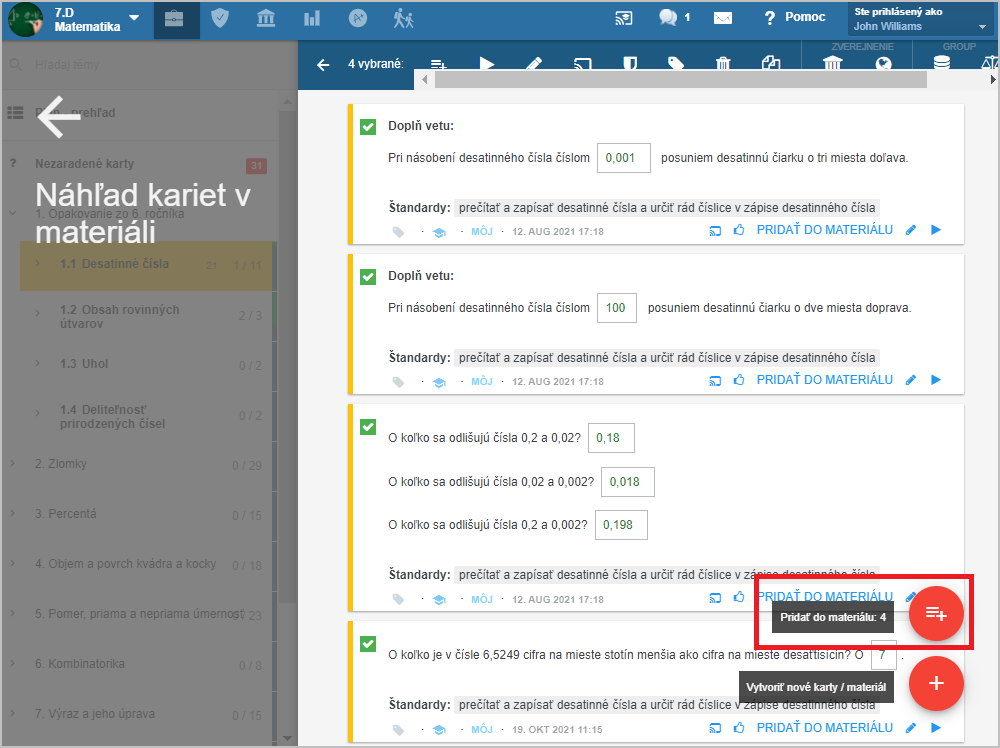Uncheck the card about number 6,5249
This screenshot has height=748, width=1000.
368,643
